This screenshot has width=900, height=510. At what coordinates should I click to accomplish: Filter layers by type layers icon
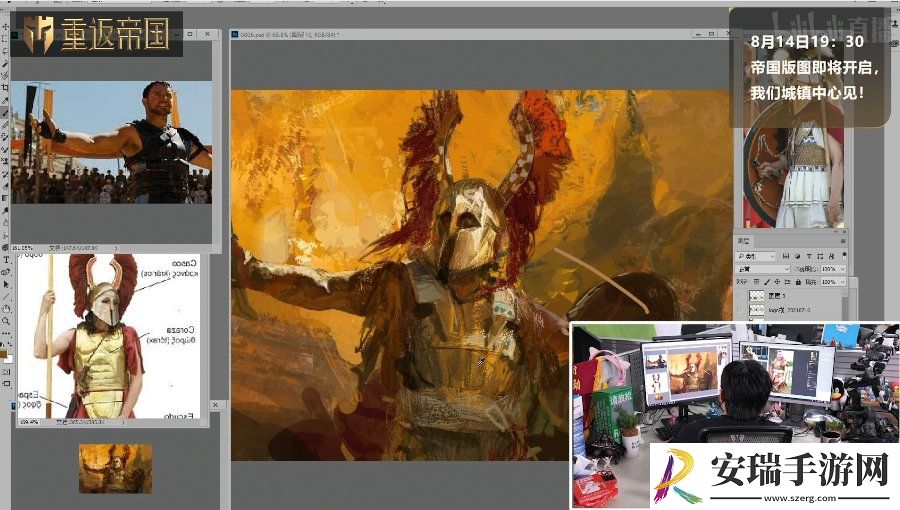point(809,256)
